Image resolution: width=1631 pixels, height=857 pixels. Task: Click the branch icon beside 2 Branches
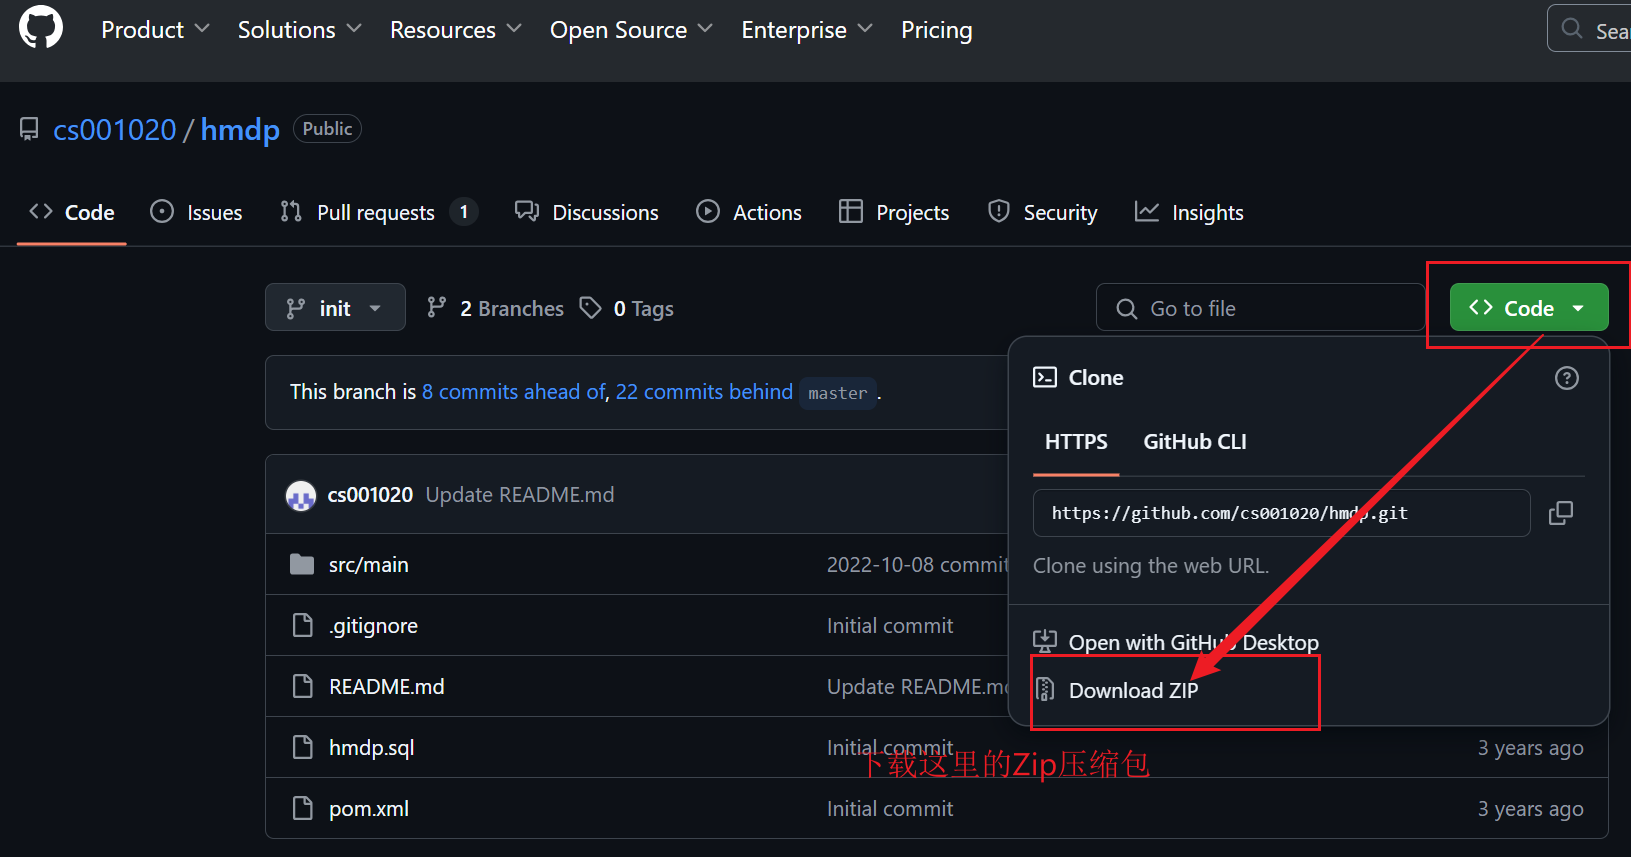pyautogui.click(x=436, y=308)
